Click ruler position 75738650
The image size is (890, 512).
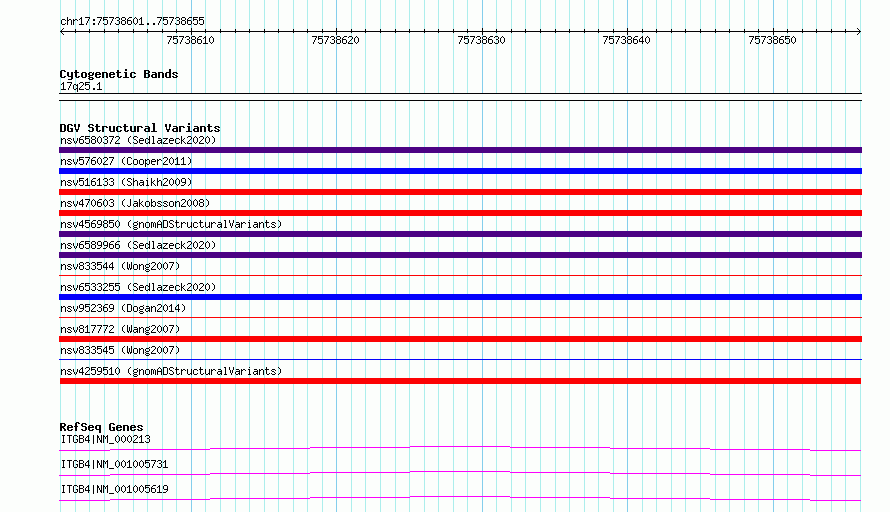[x=773, y=40]
